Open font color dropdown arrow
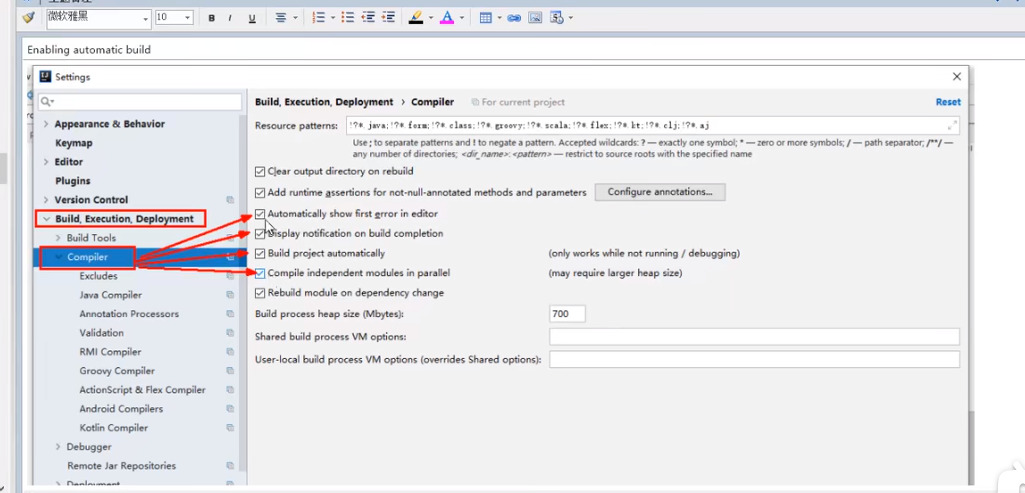Screen dimensions: 1025x493 [x=462, y=18]
